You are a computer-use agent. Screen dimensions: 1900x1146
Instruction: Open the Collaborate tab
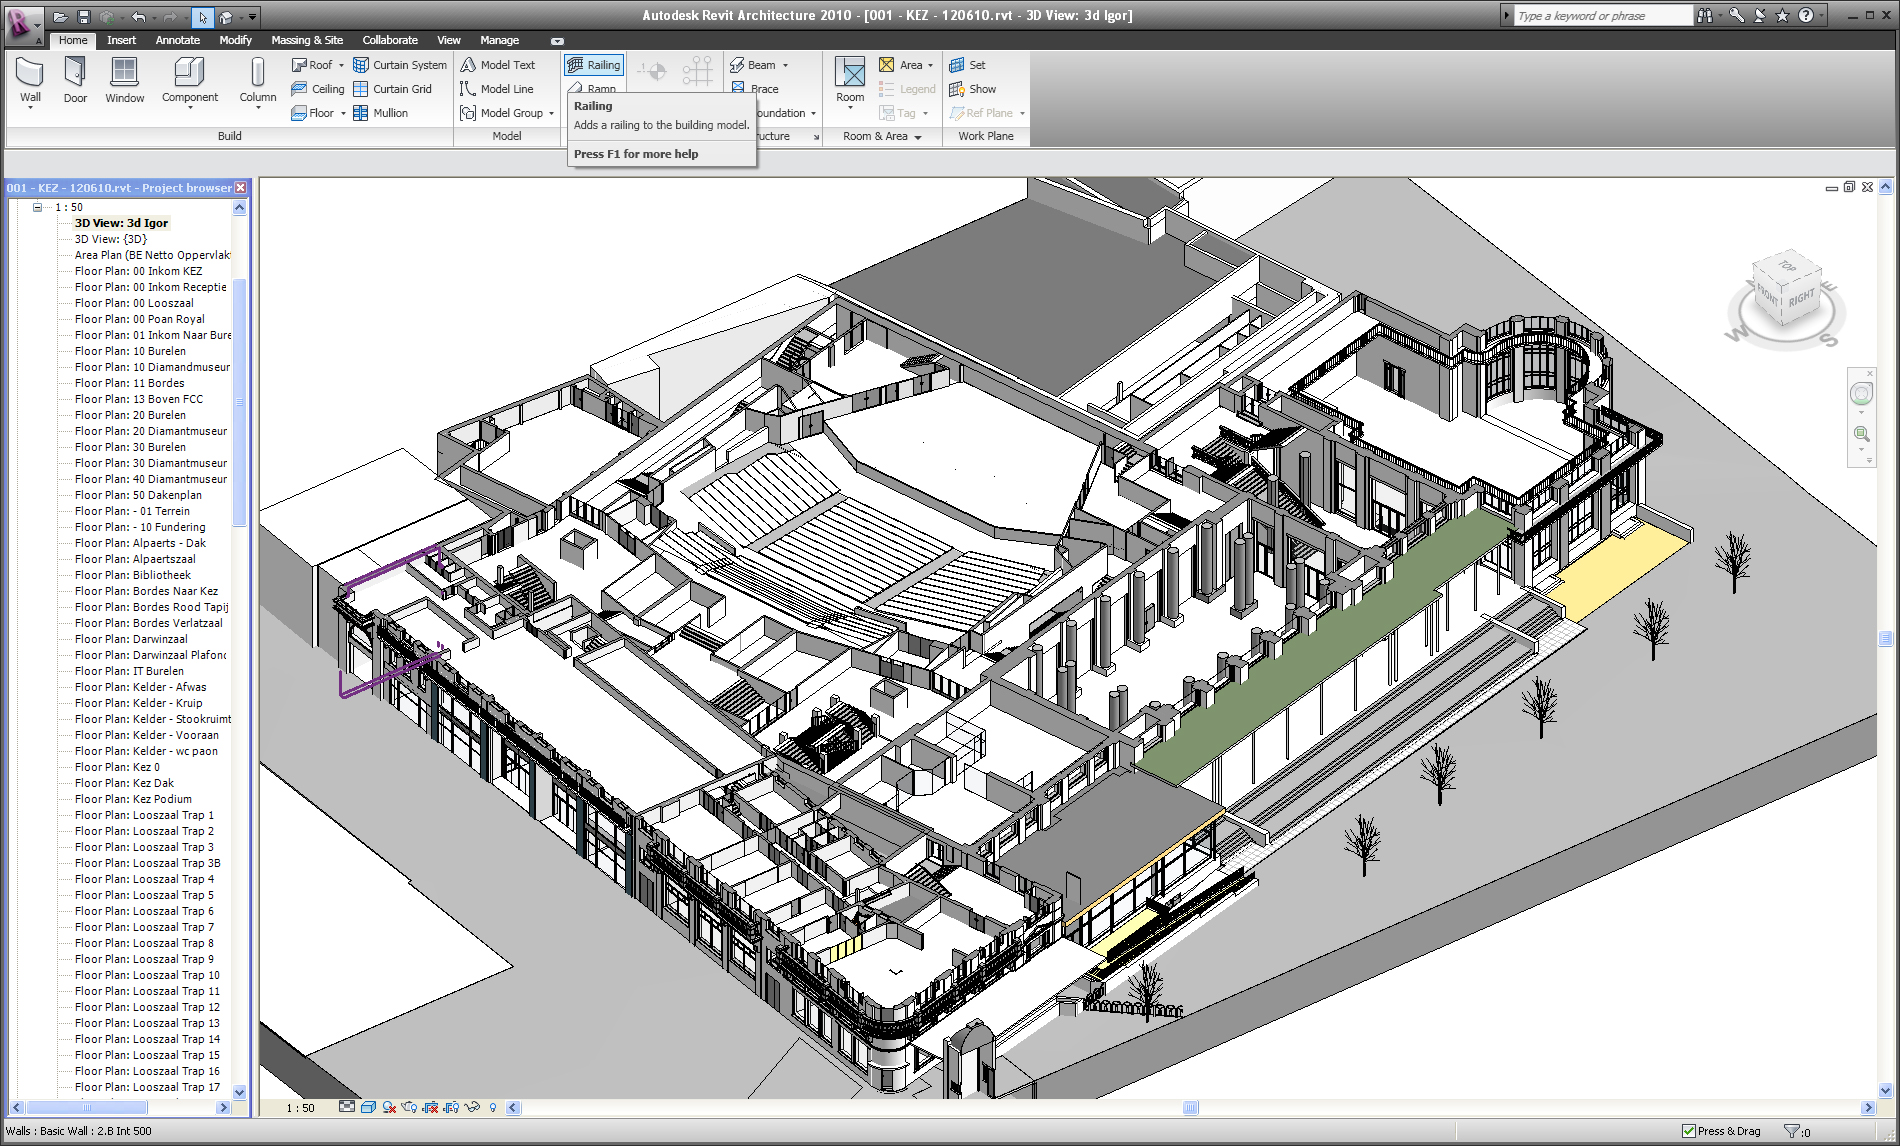(x=390, y=40)
